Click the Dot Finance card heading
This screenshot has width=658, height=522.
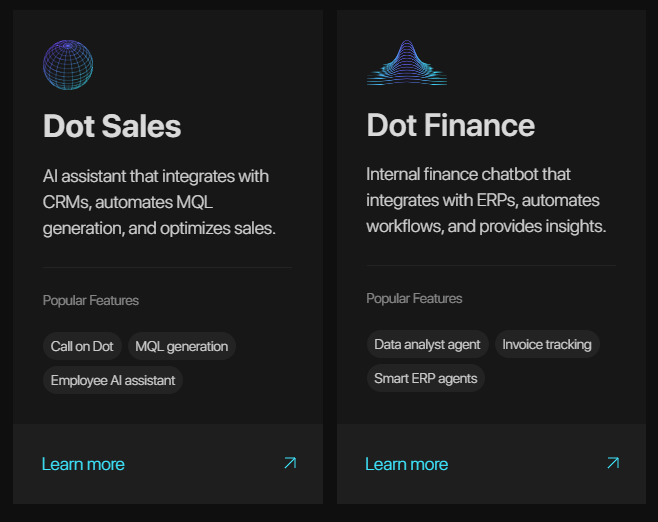coord(450,125)
